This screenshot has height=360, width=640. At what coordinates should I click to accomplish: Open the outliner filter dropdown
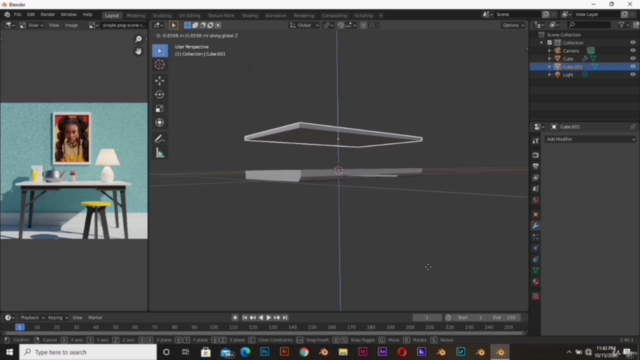point(623,25)
